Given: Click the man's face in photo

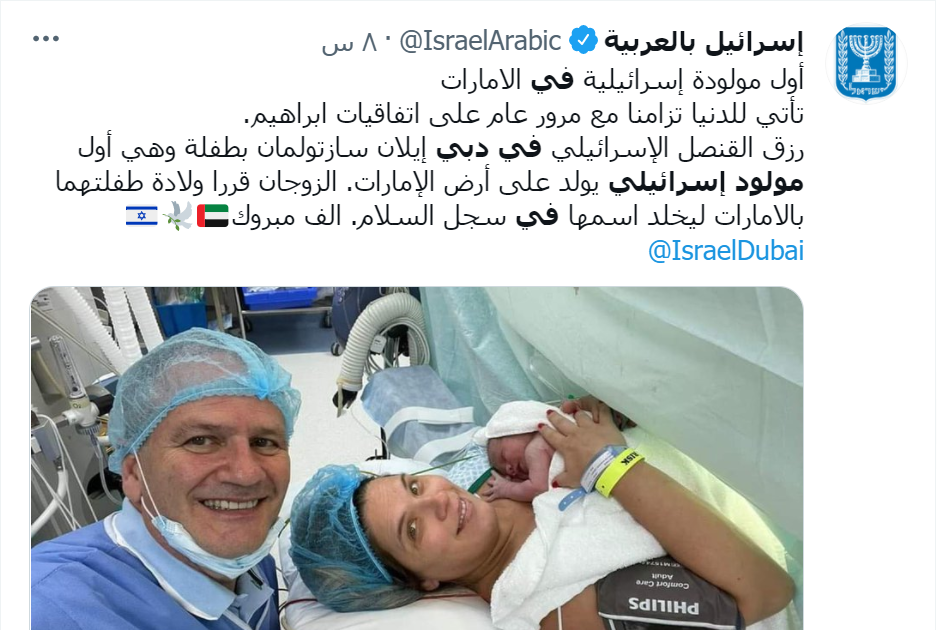Looking at the screenshot, I should [x=215, y=472].
